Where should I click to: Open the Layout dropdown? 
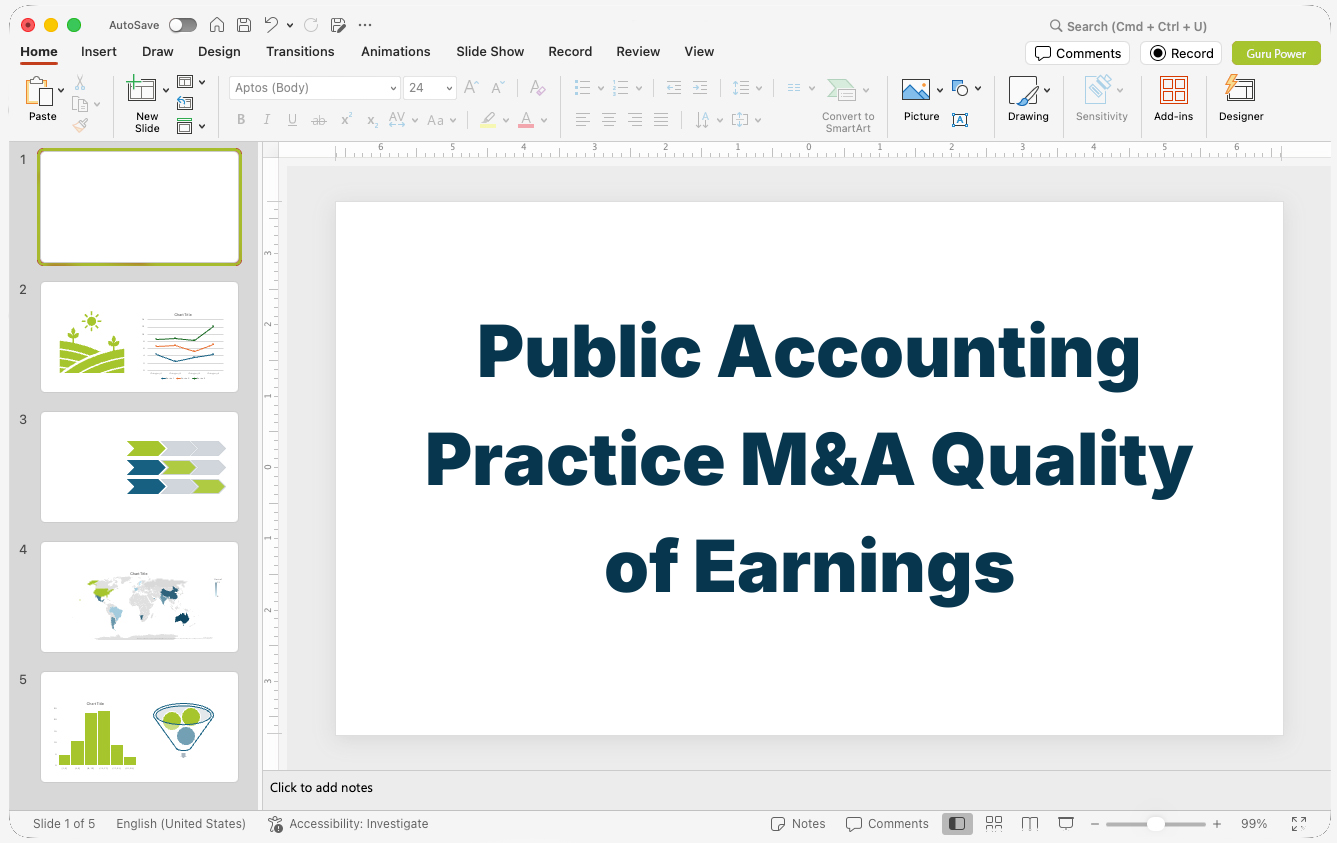coord(191,82)
